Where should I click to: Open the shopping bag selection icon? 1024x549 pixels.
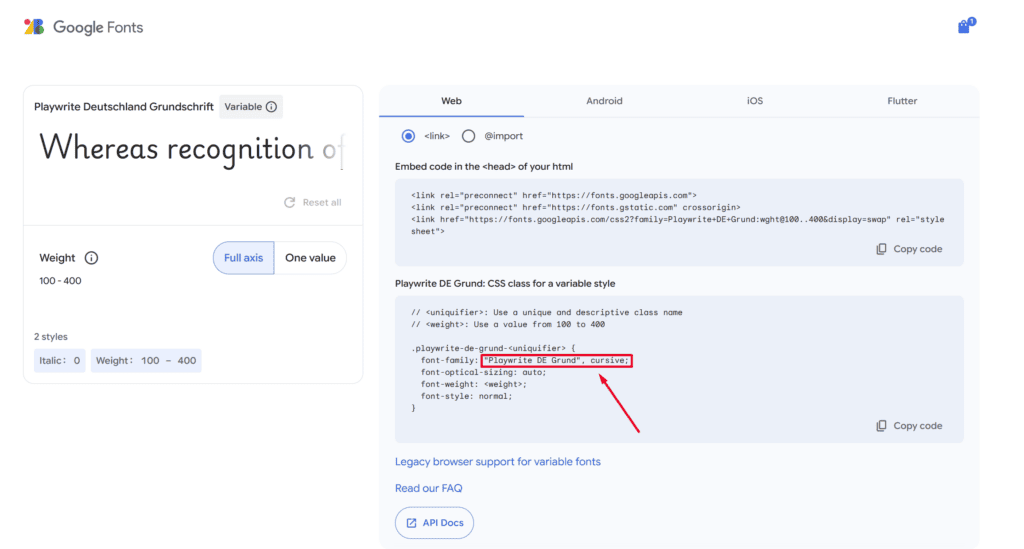coord(966,25)
